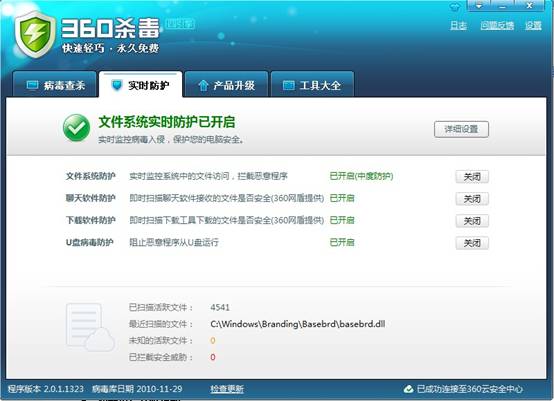Click the 下载软件防护 label
This screenshot has height=401, width=554.
(91, 220)
